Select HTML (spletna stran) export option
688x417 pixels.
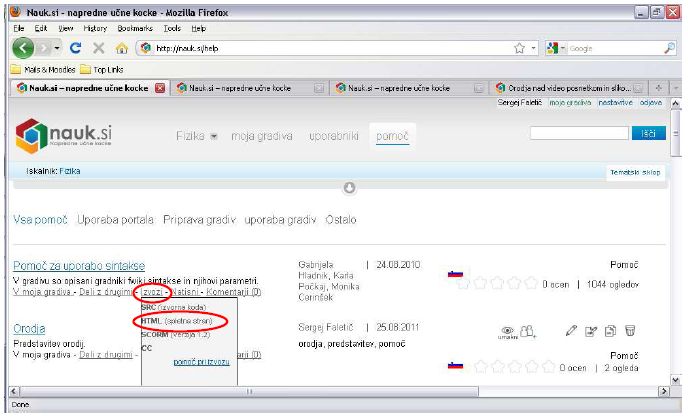(191, 320)
